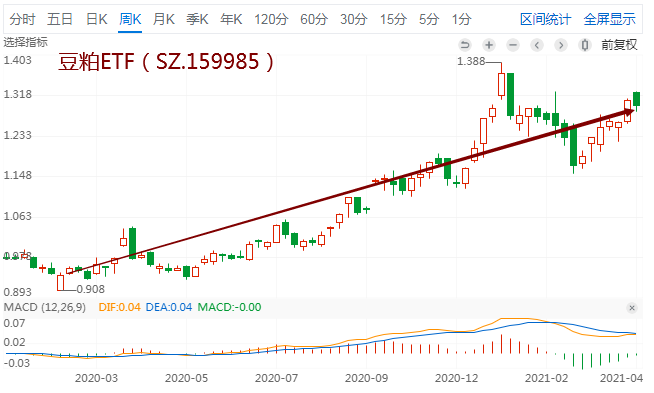Open the 季K quarterly candlestick tab
Screen dimensions: 654x393
click(197, 19)
